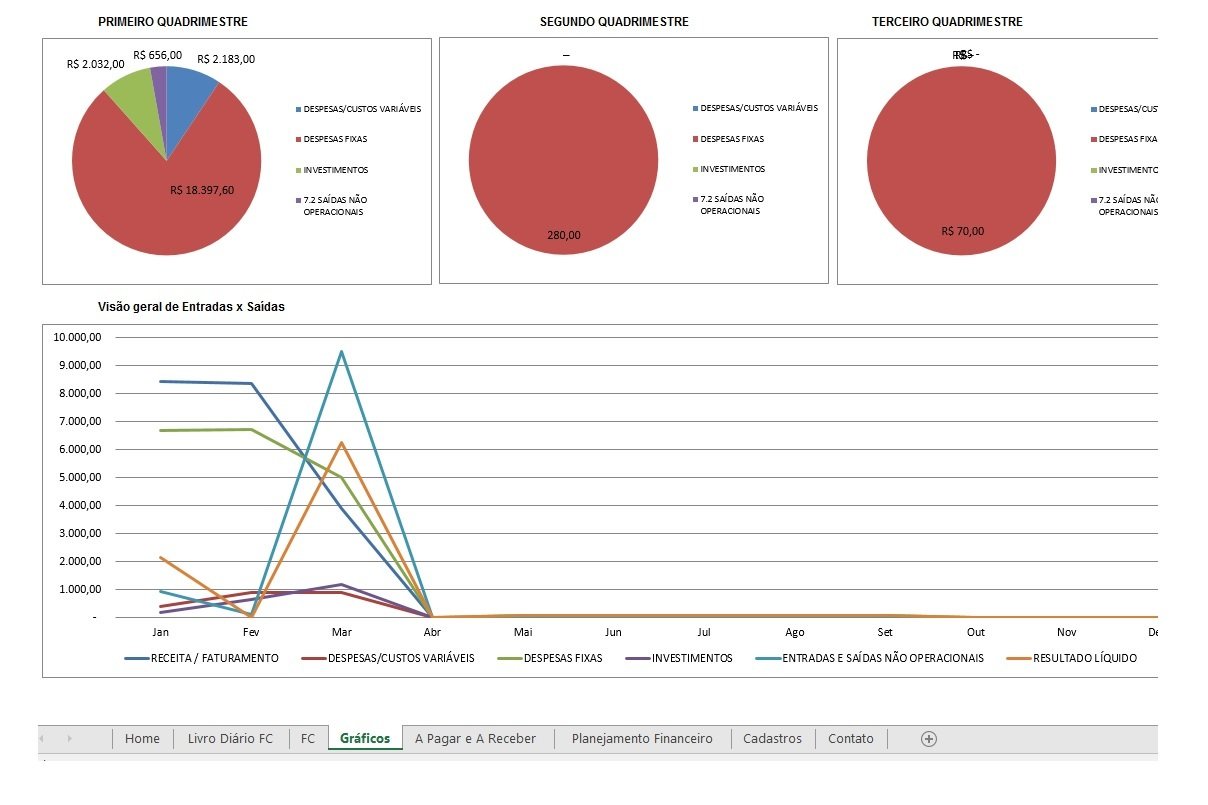Click next sheet navigation arrow

click(69, 738)
